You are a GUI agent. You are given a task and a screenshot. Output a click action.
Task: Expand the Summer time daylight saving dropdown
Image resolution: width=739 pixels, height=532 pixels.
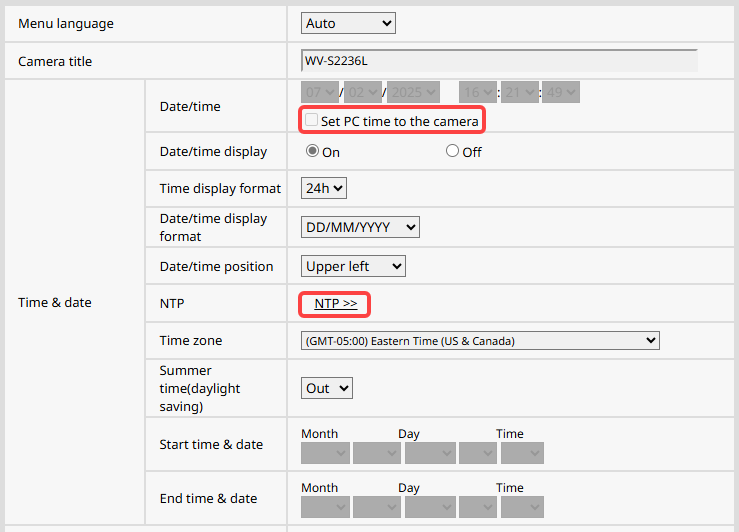point(326,388)
